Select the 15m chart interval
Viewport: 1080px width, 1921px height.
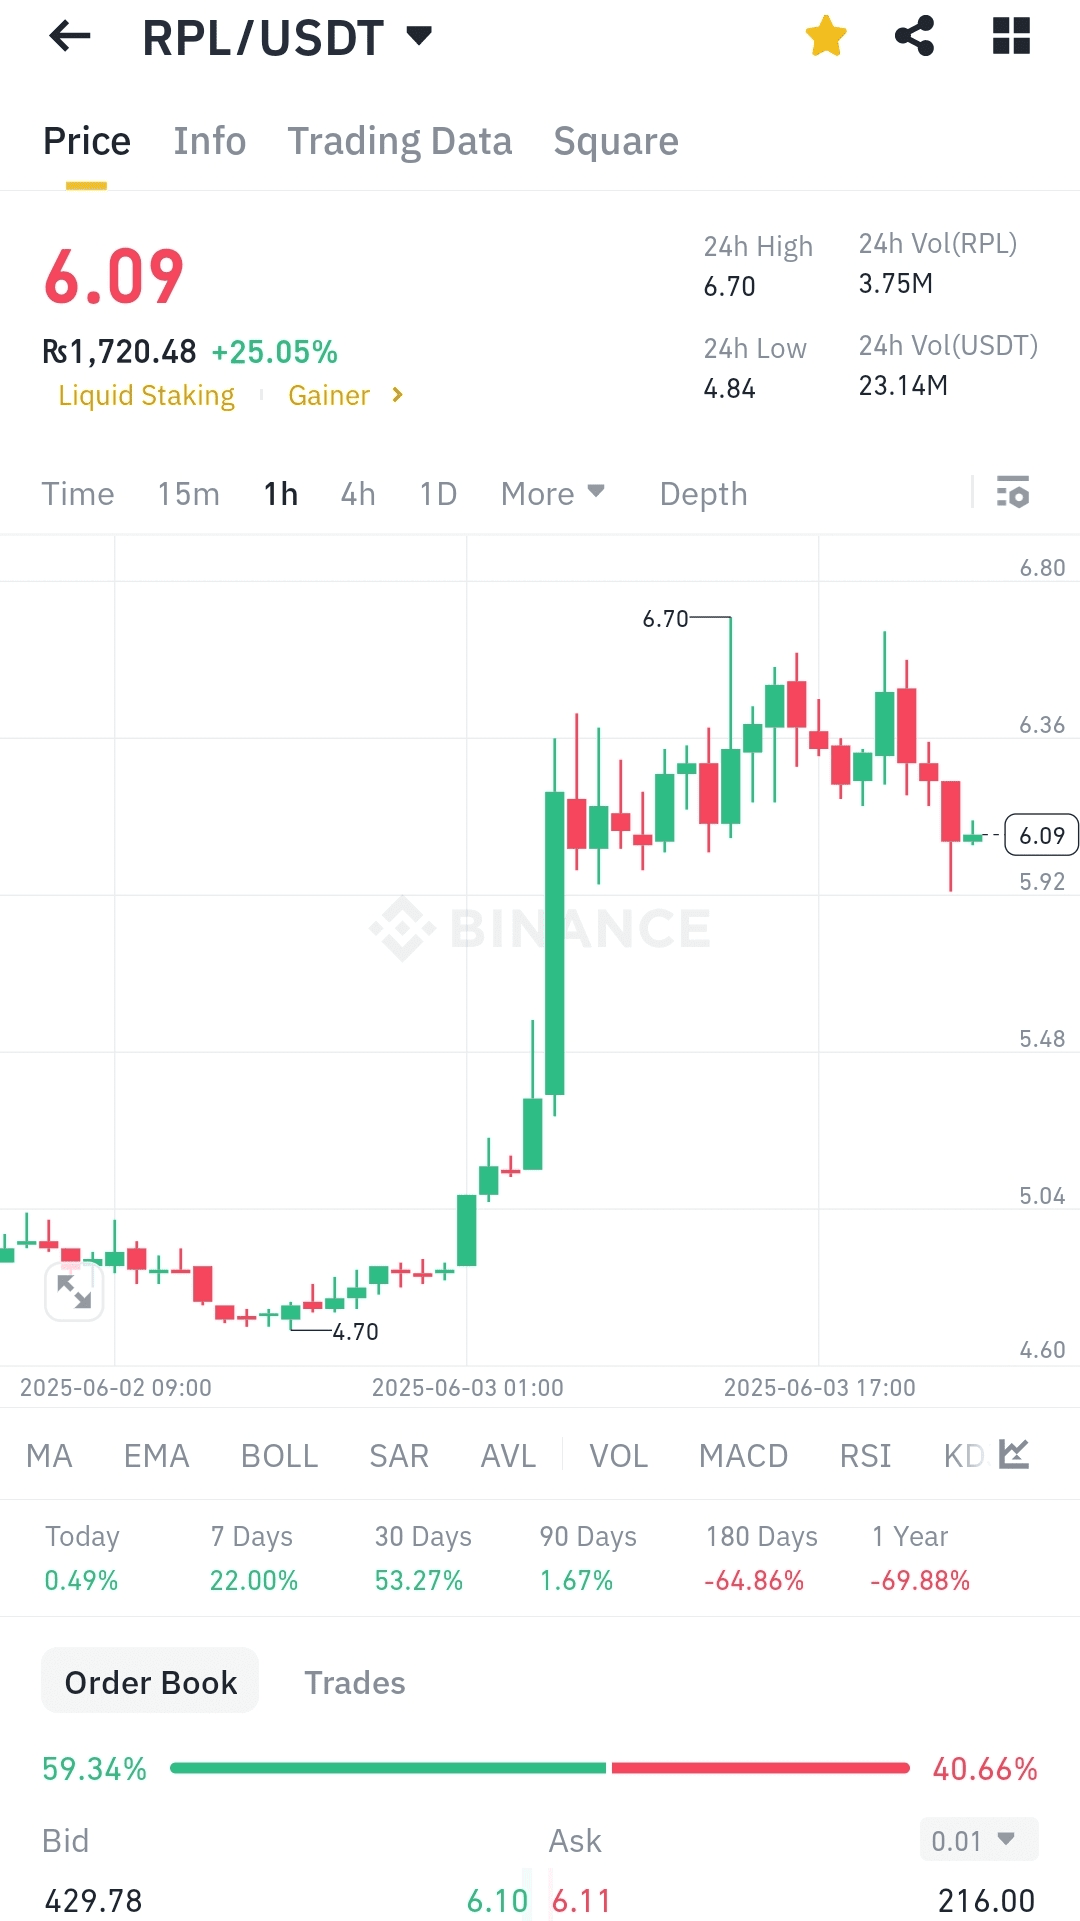tap(188, 494)
